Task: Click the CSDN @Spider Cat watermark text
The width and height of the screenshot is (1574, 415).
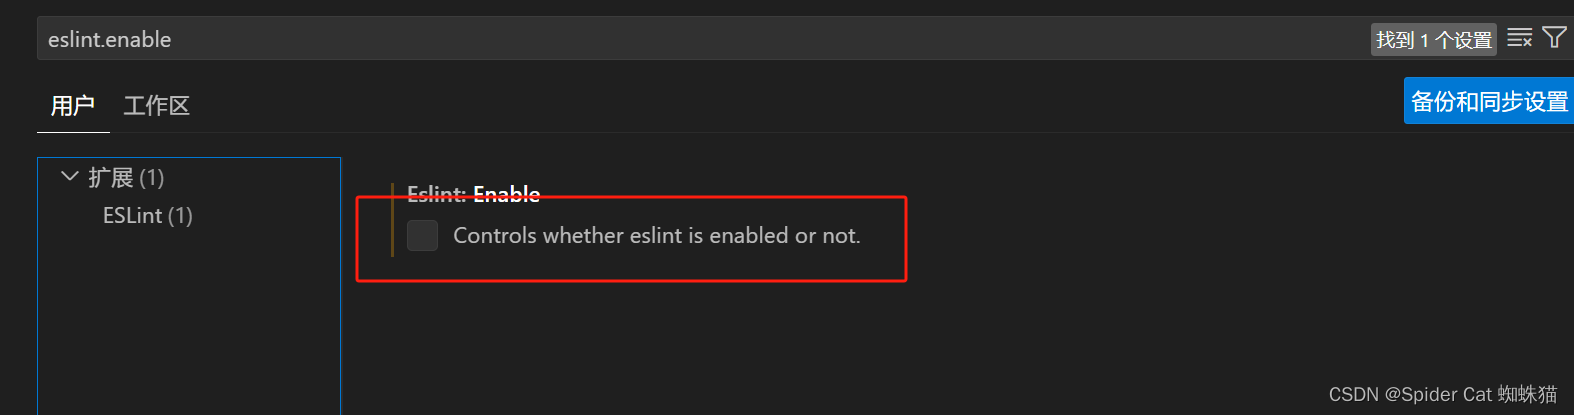Action: click(x=1443, y=394)
